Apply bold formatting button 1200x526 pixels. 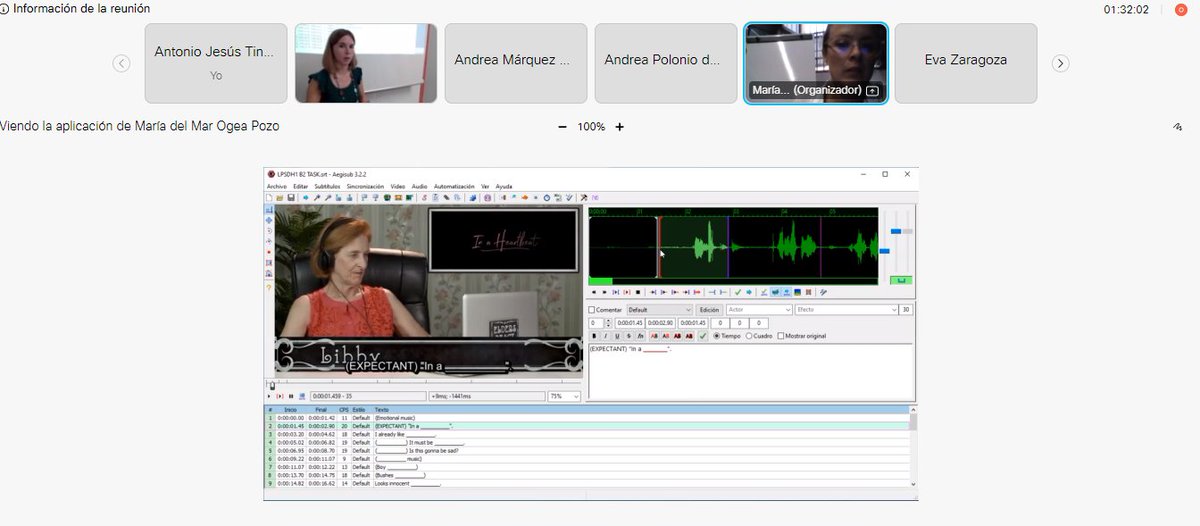[594, 336]
